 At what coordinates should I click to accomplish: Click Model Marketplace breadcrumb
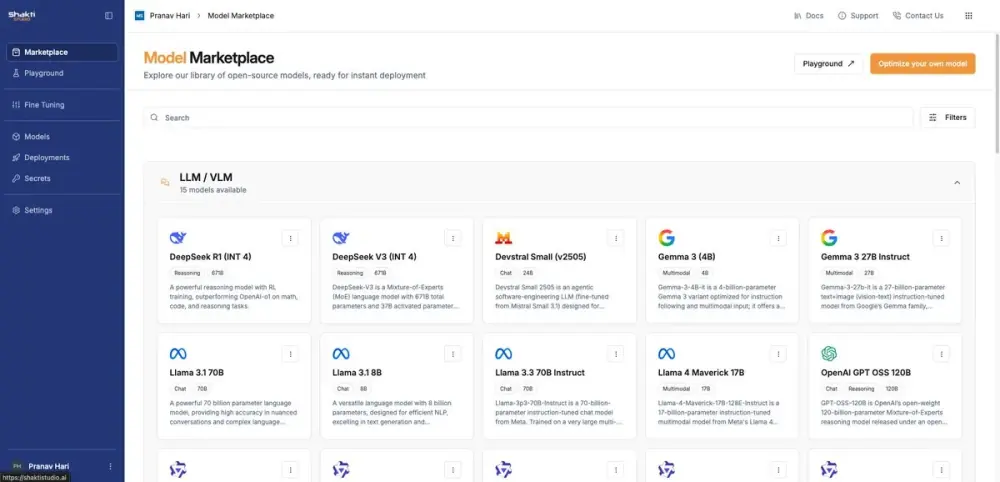coord(240,16)
